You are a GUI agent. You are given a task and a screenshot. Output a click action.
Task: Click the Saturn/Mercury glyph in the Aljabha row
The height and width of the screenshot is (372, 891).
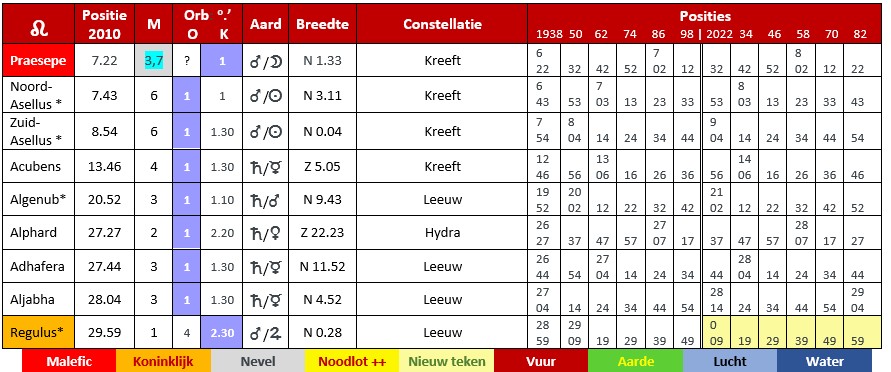(x=266, y=299)
